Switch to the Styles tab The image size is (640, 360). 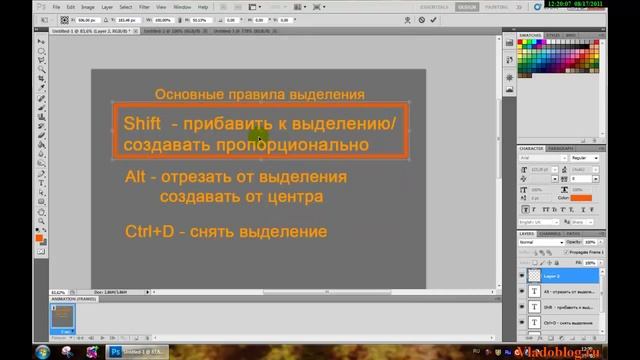click(x=553, y=36)
